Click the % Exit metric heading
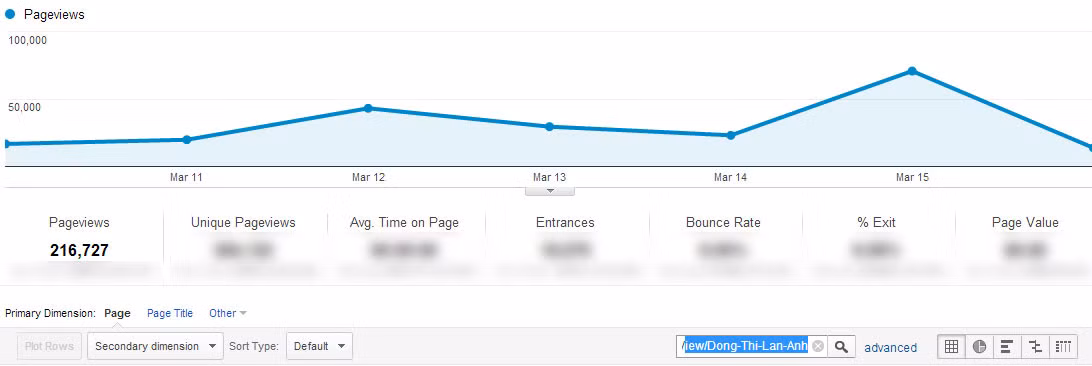Viewport: 1092px width, 366px height. pyautogui.click(x=876, y=223)
